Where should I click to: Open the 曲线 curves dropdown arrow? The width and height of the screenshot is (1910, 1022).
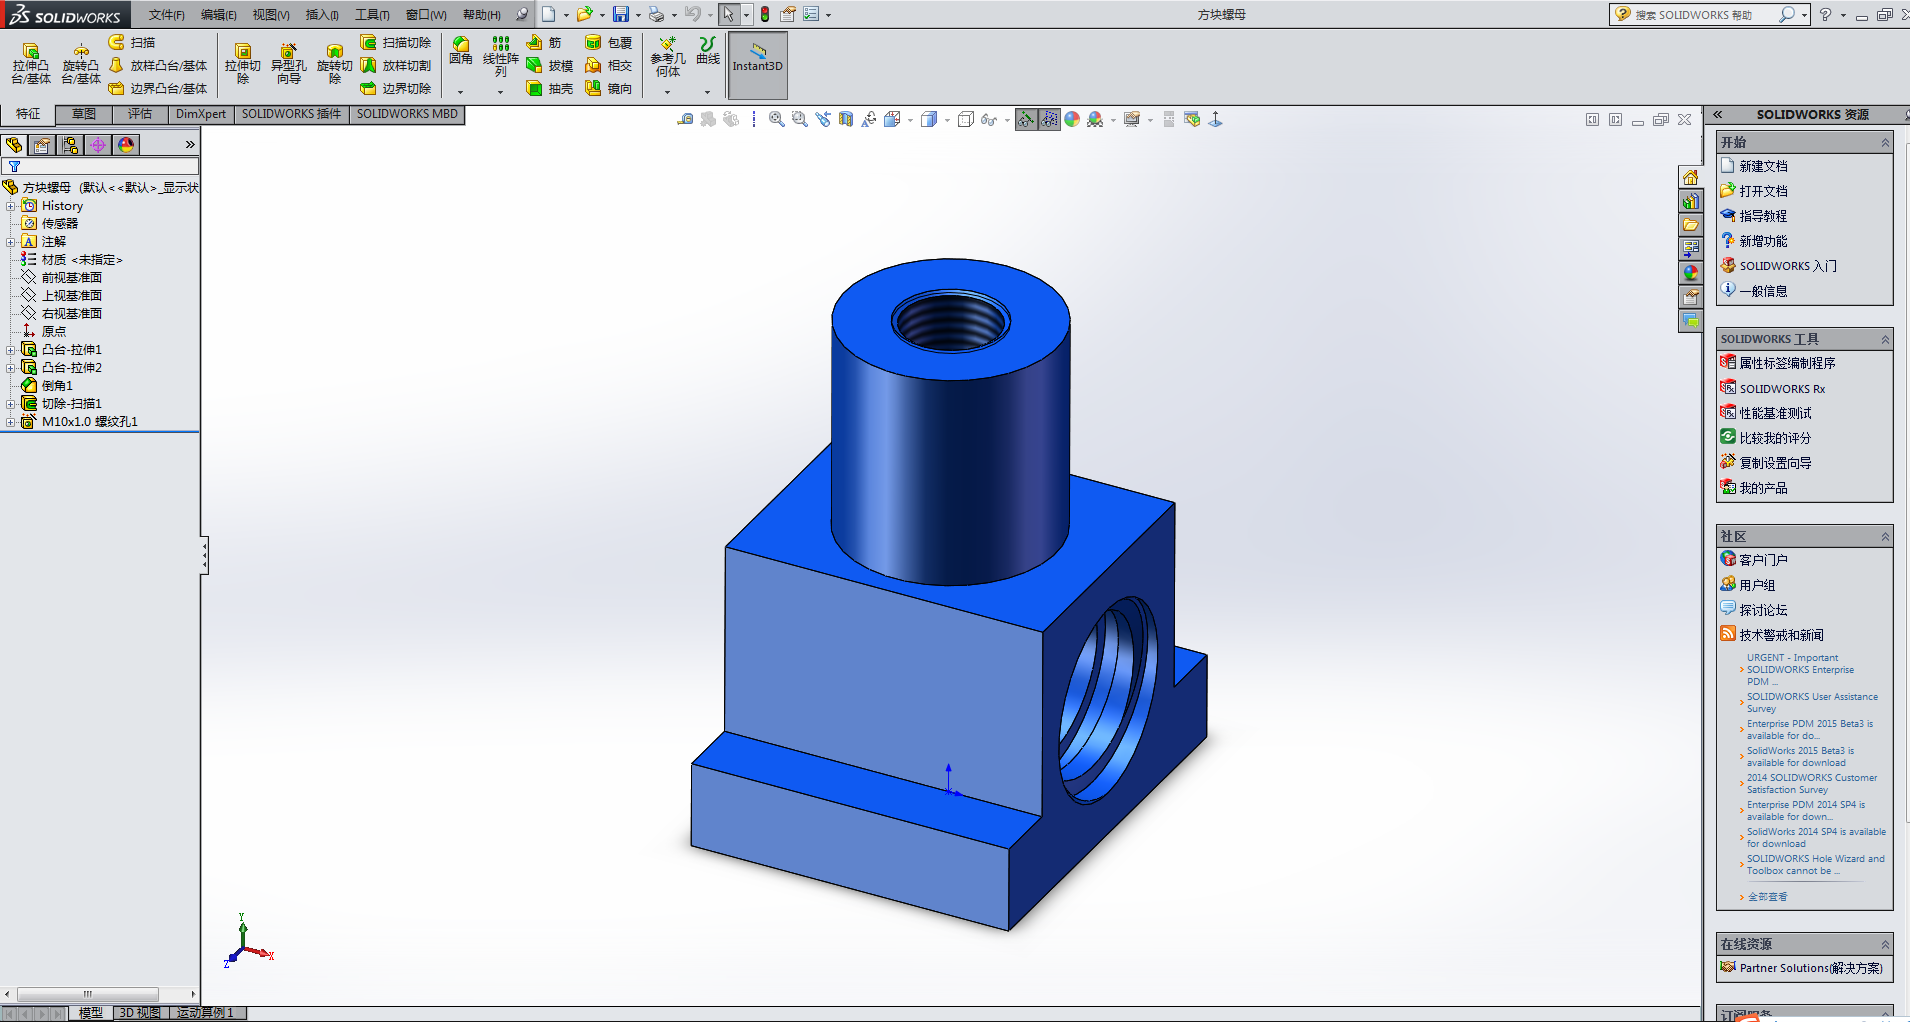[708, 92]
